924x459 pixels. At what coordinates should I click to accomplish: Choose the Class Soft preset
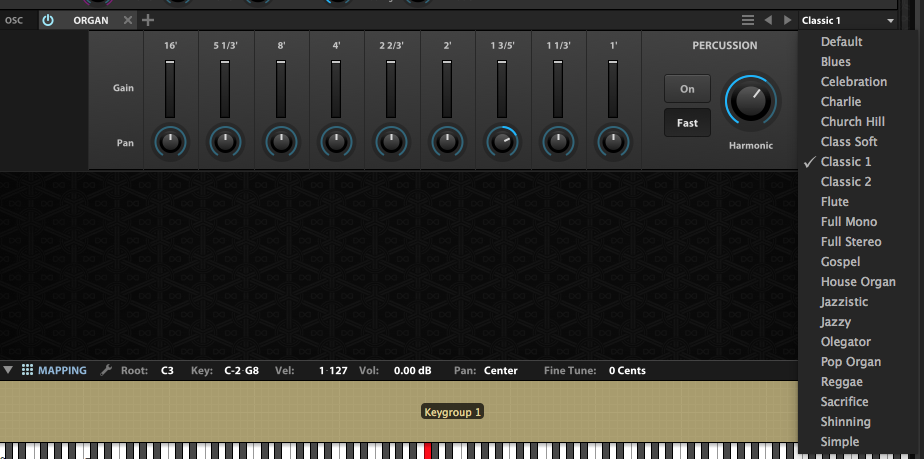click(x=848, y=142)
